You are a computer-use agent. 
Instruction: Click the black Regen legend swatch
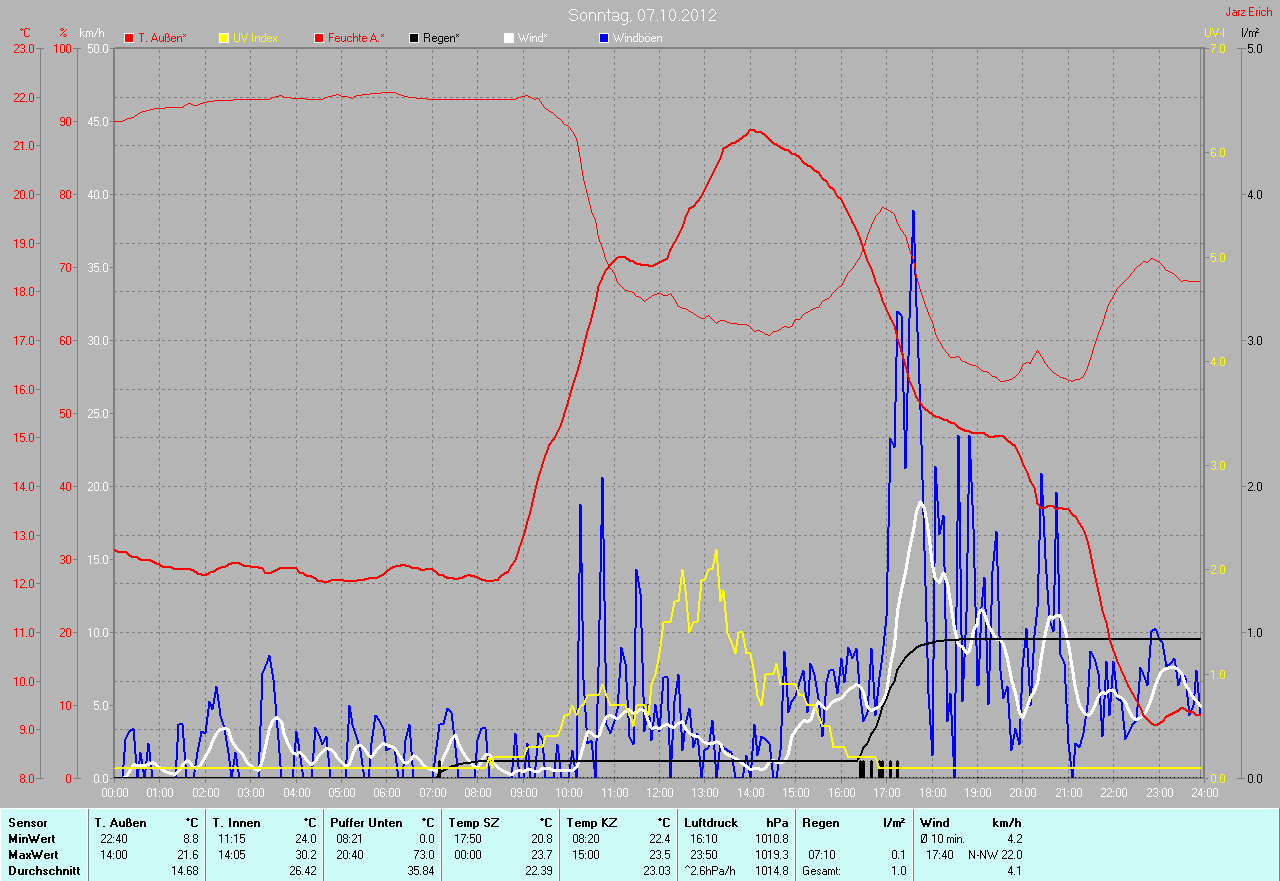(x=414, y=38)
